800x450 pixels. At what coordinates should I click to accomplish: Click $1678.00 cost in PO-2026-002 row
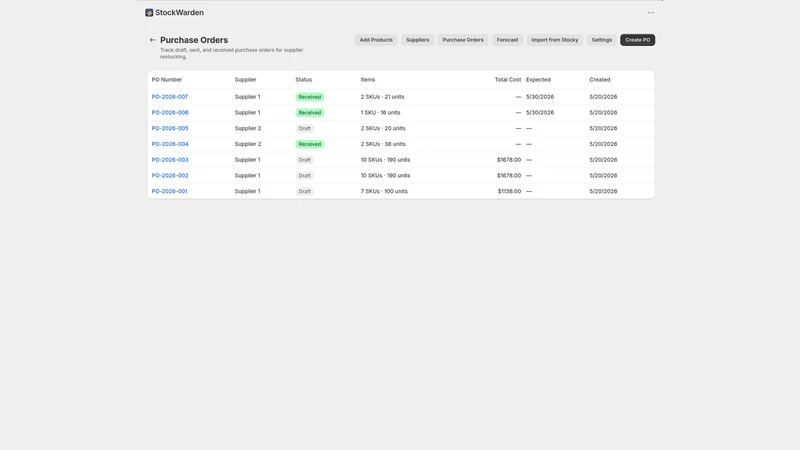509,176
